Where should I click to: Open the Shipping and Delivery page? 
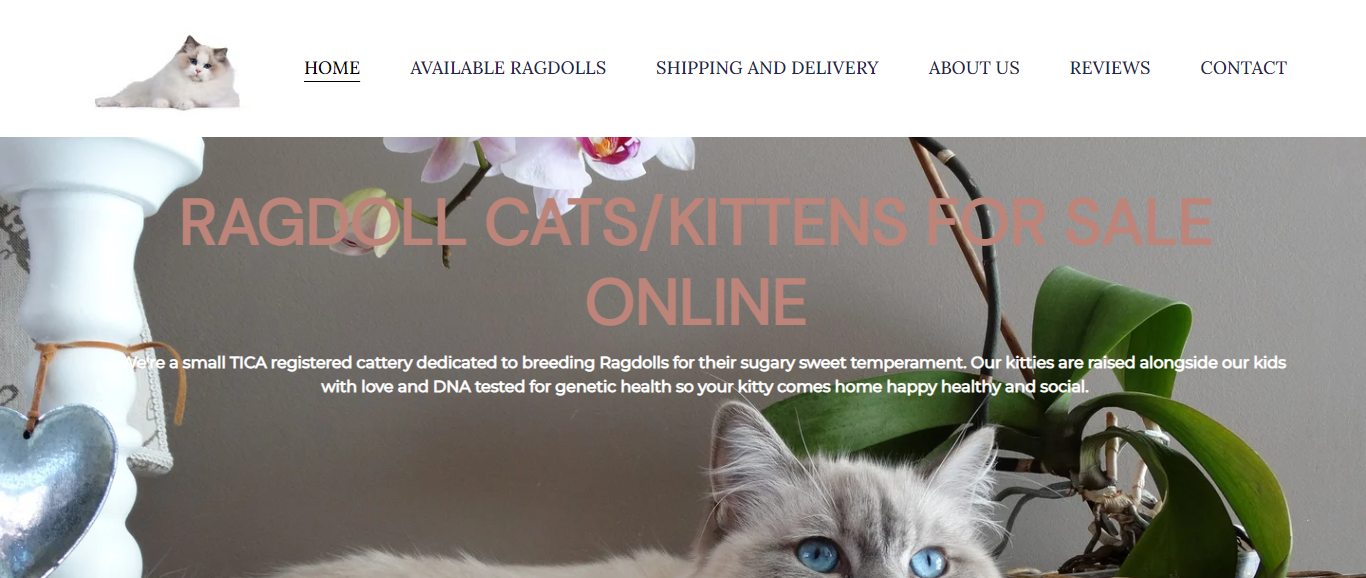[767, 68]
